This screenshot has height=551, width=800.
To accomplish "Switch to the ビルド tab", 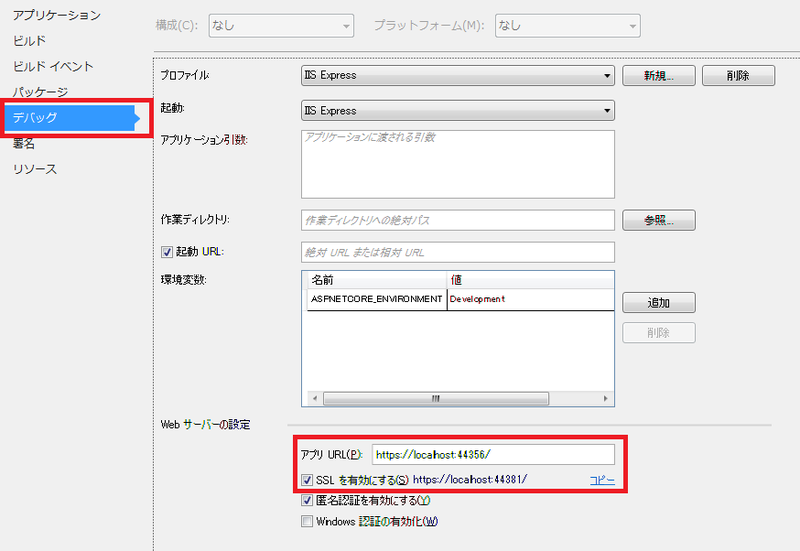I will click(30, 41).
